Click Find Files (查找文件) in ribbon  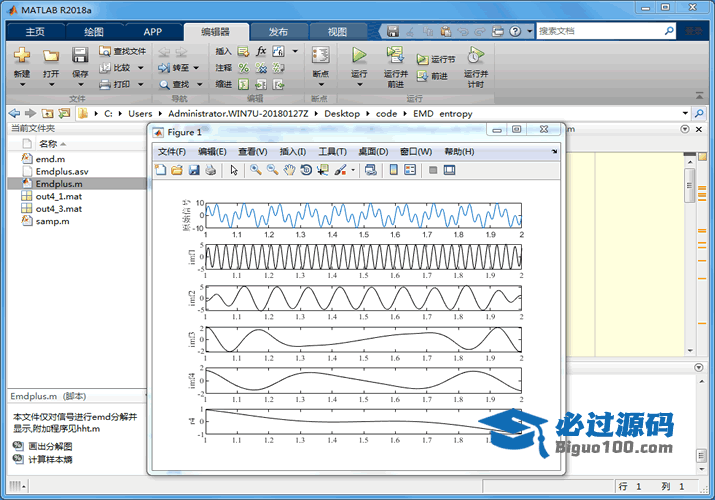pyautogui.click(x=123, y=51)
